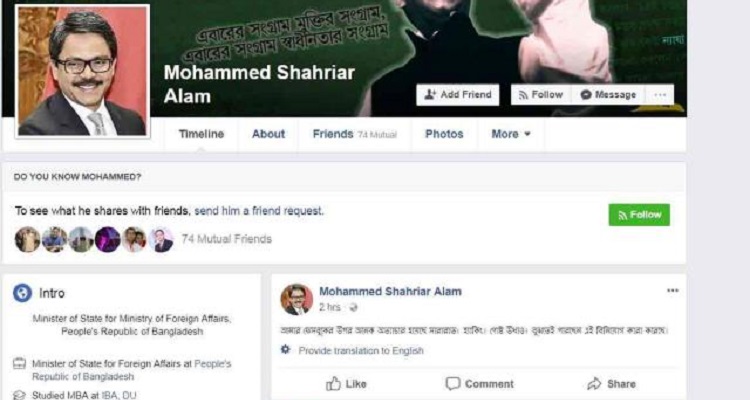
Task: Click the first mutual friend avatar
Action: [27, 239]
